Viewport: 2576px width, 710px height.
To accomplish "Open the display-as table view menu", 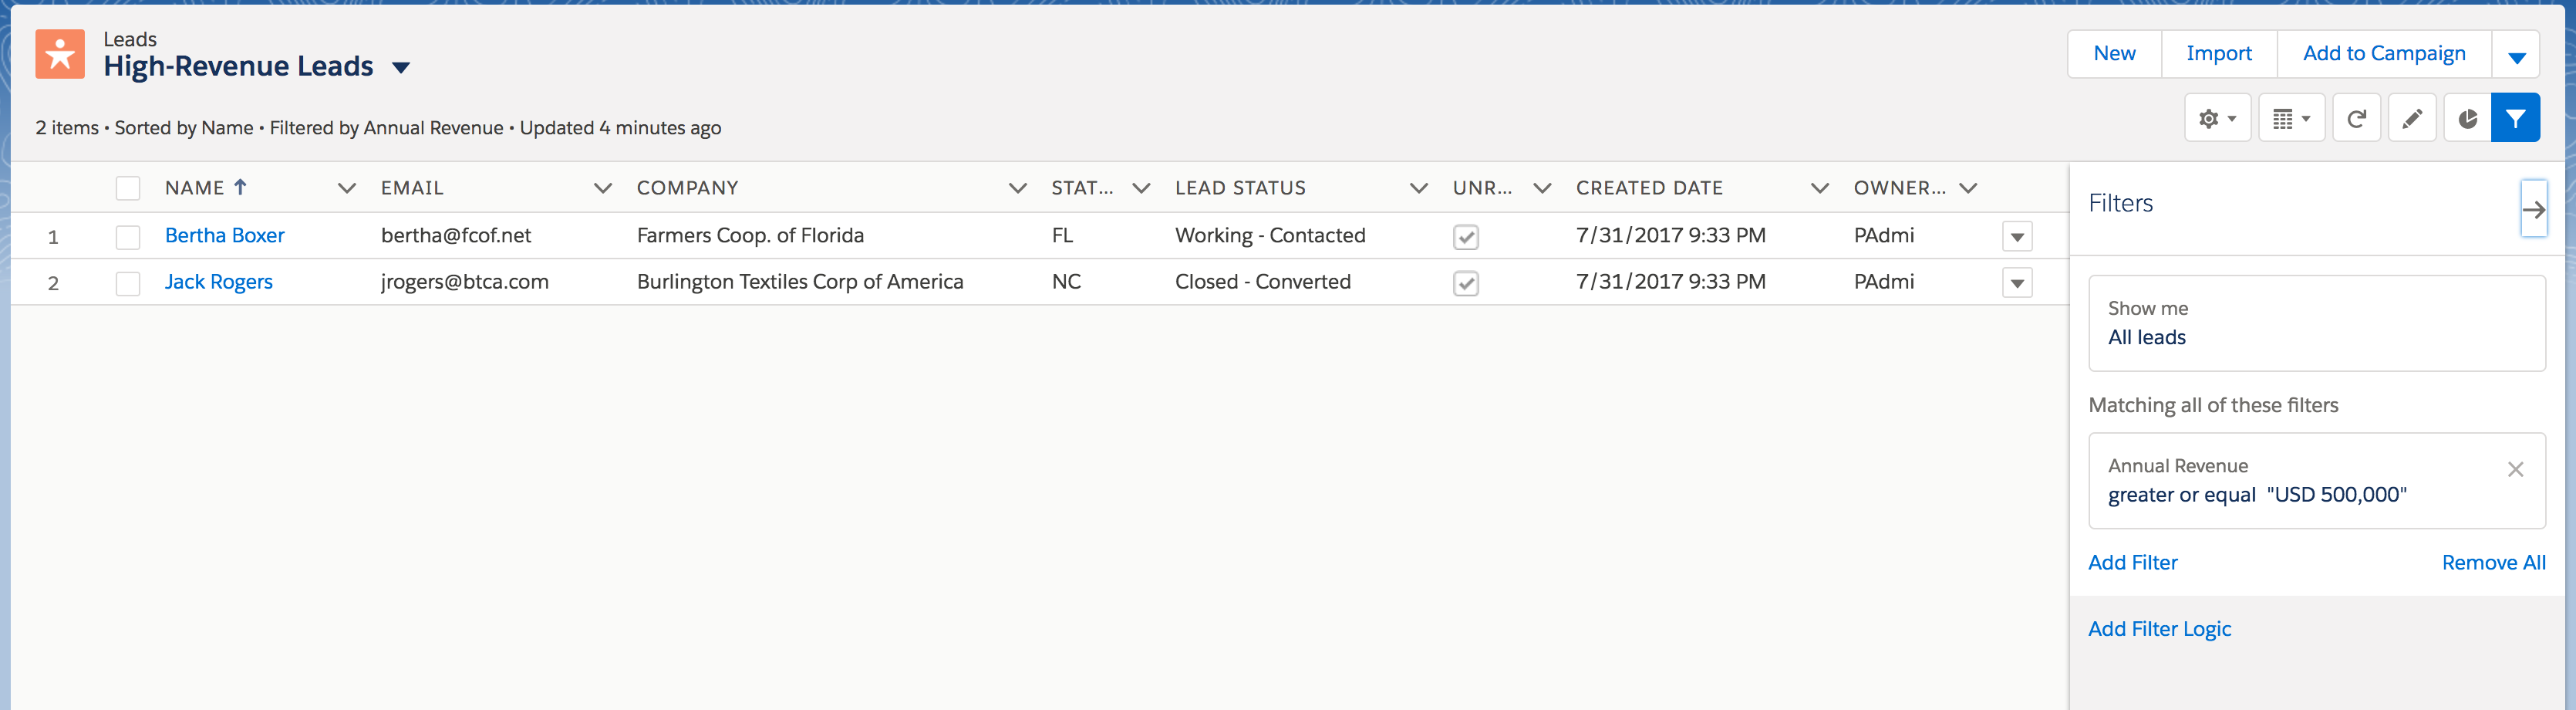I will click(2291, 119).
